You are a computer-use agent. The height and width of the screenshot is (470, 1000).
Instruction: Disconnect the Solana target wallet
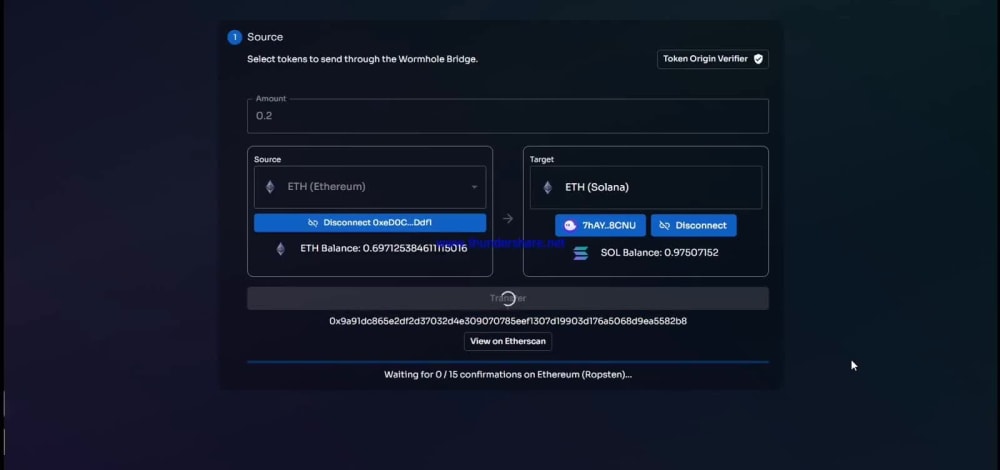pyautogui.click(x=694, y=225)
